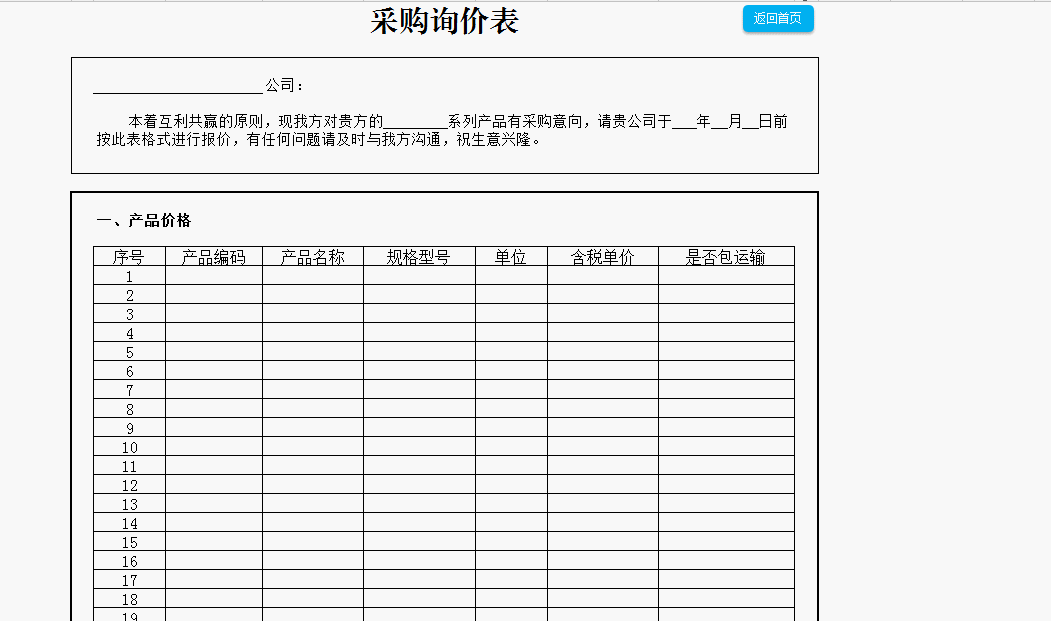Click row number 3 cell
The width and height of the screenshot is (1051, 621).
coord(129,314)
